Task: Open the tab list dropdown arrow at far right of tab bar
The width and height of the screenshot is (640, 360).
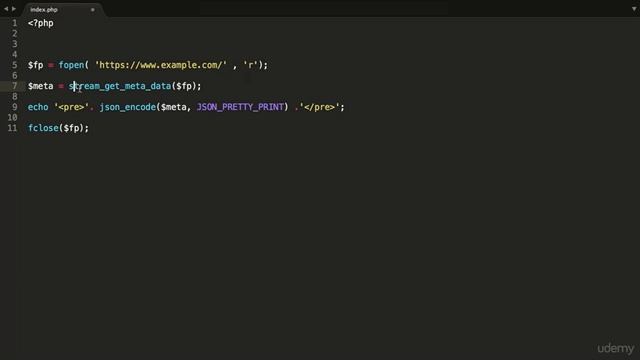Action: 634,9
